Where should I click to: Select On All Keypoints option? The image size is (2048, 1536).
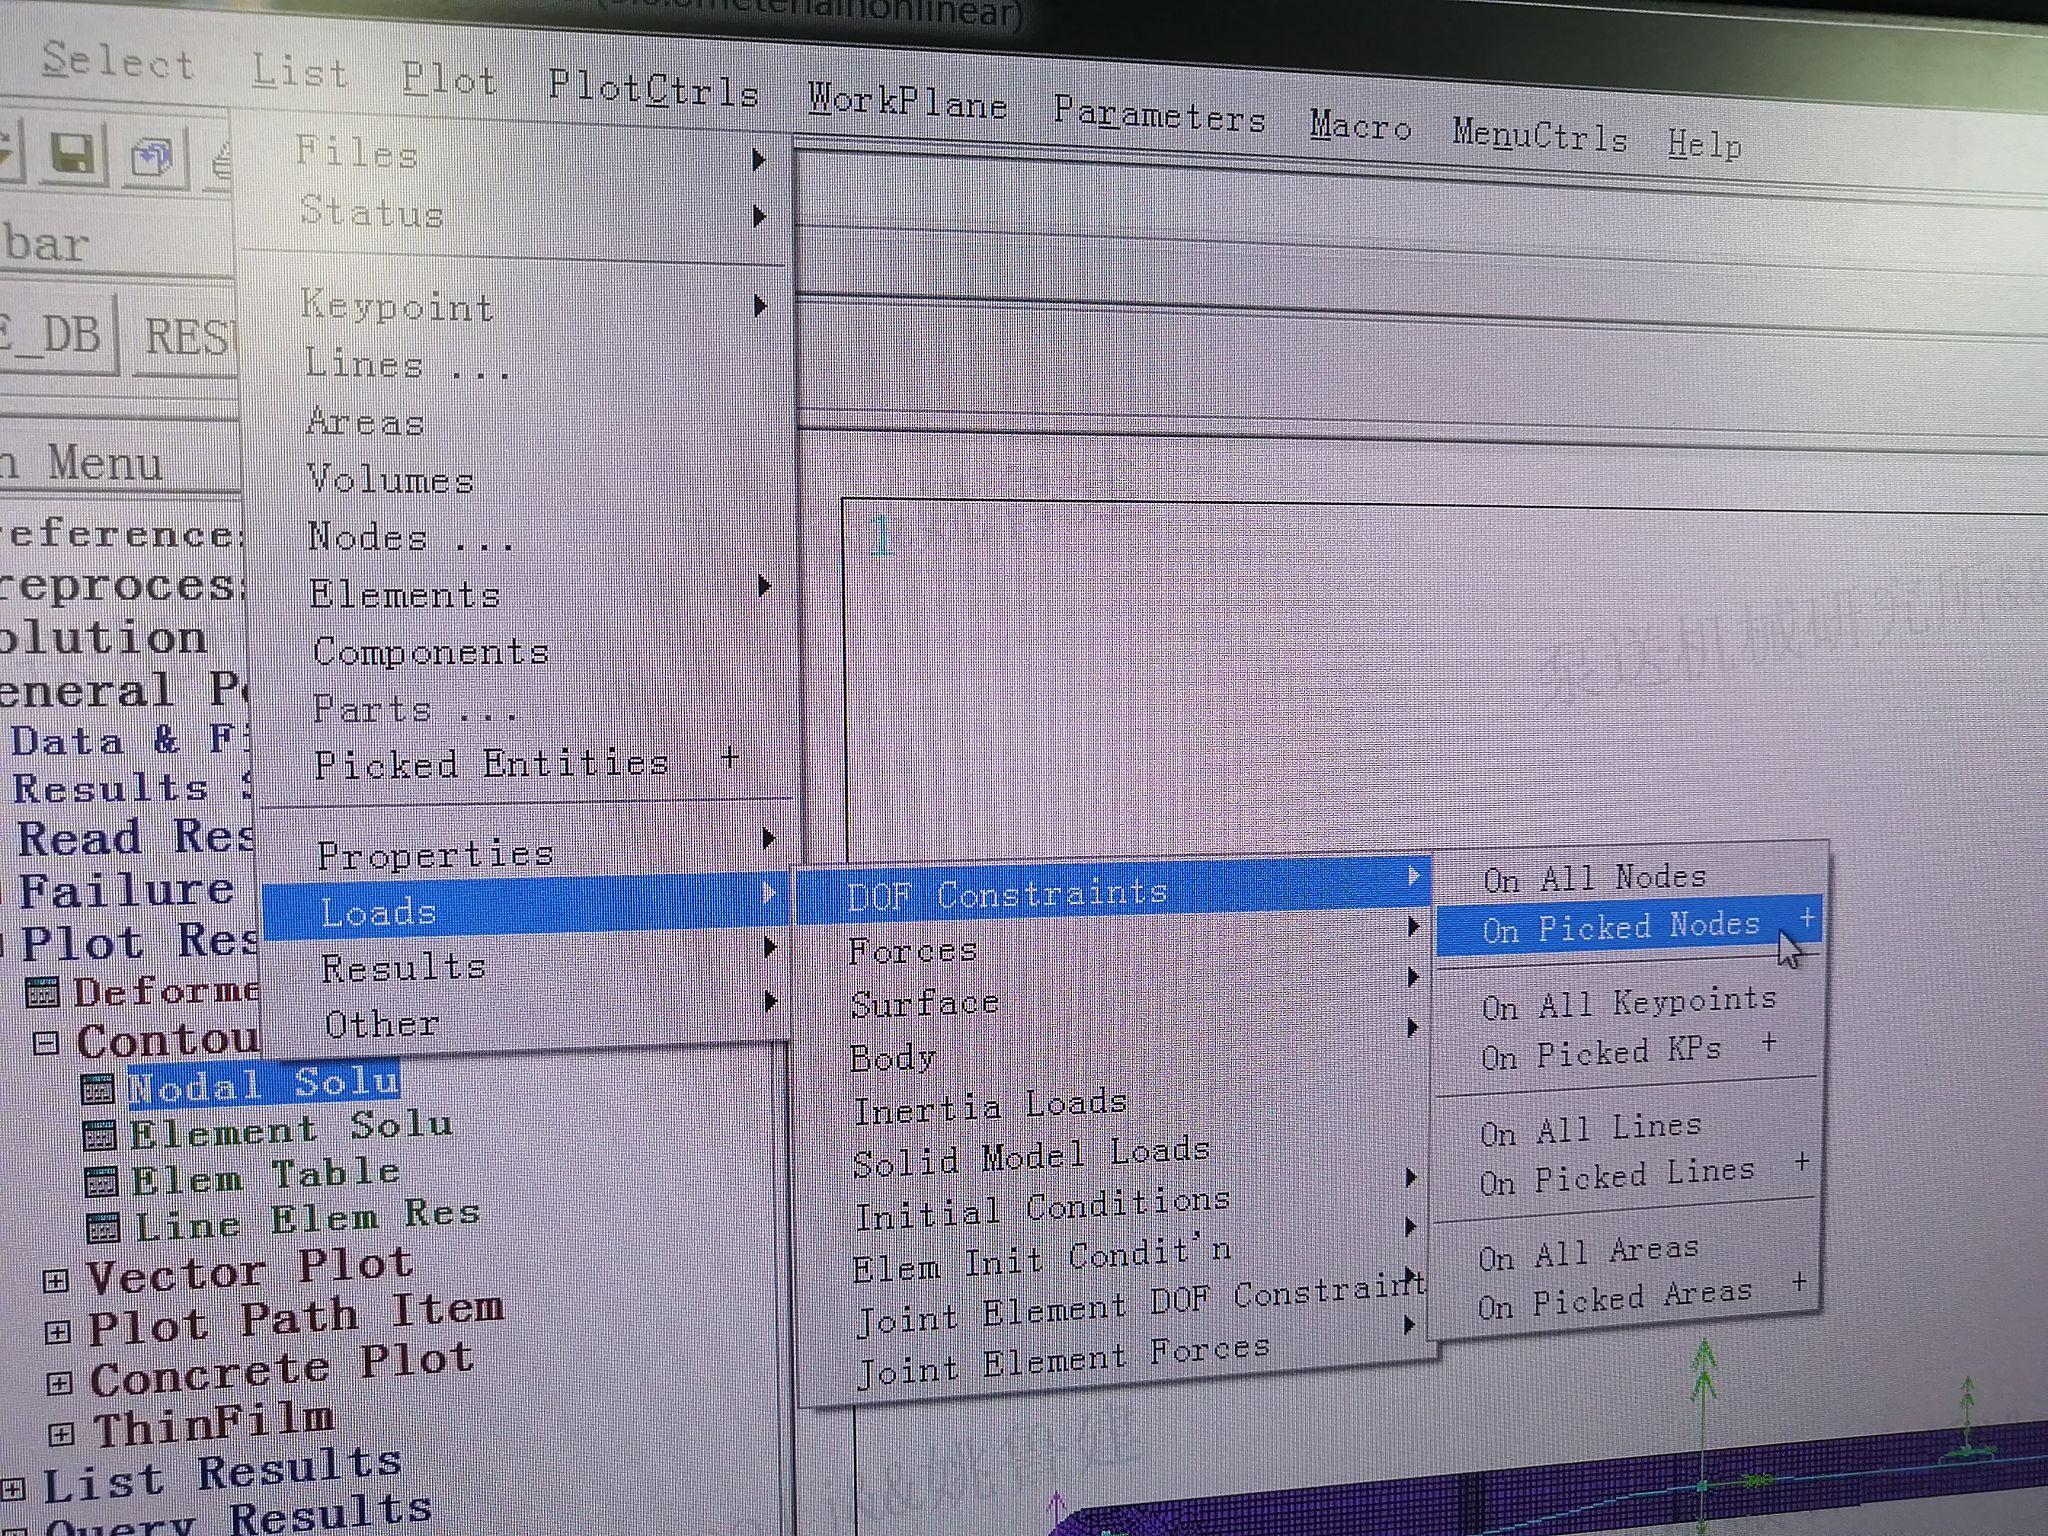coord(1629,1002)
